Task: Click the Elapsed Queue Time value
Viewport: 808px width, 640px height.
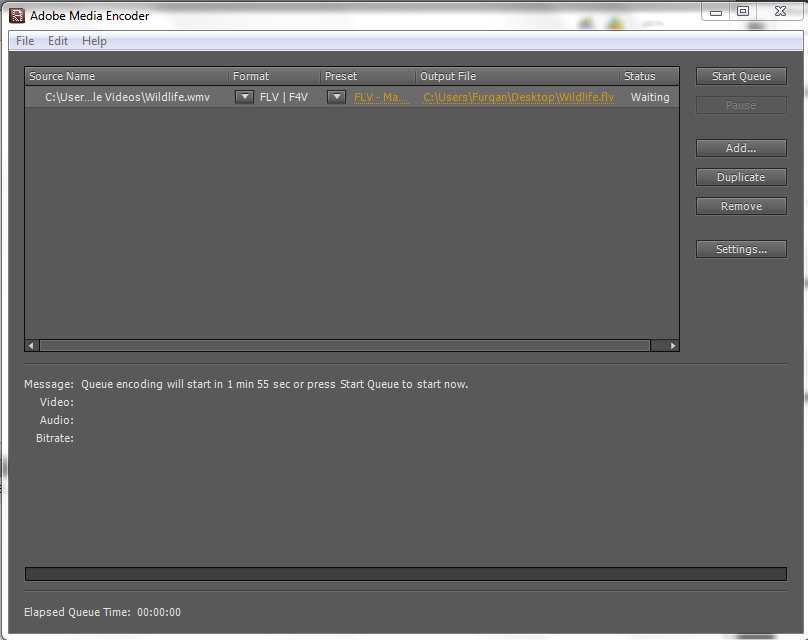Action: coord(159,612)
